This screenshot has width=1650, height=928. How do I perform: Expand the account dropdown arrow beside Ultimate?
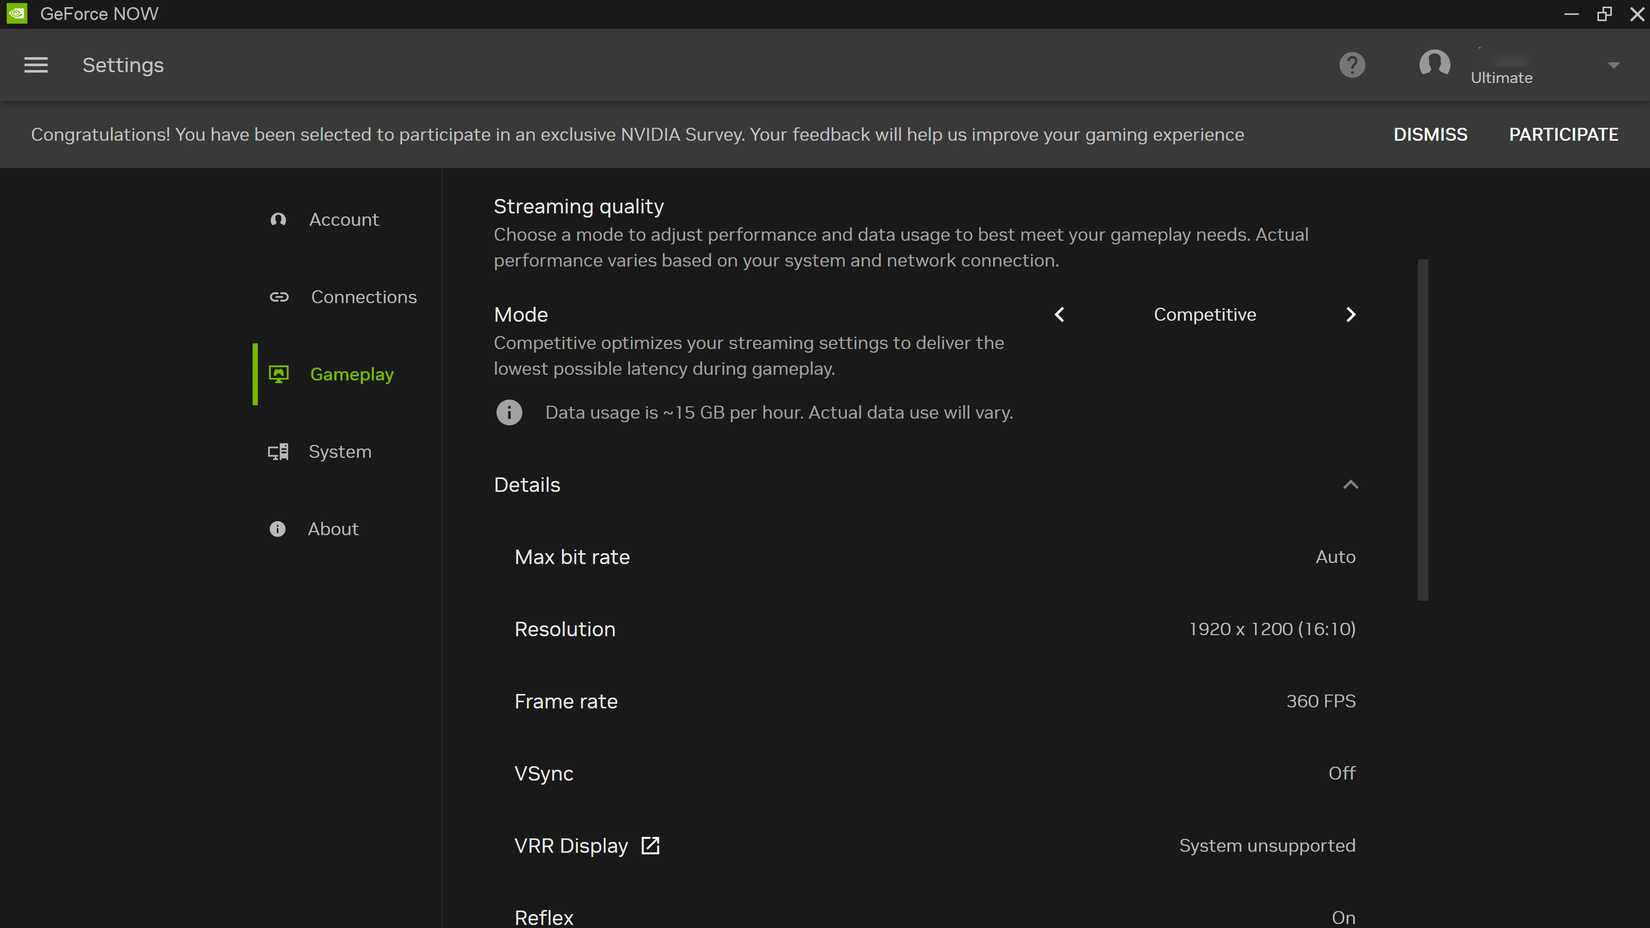point(1613,65)
